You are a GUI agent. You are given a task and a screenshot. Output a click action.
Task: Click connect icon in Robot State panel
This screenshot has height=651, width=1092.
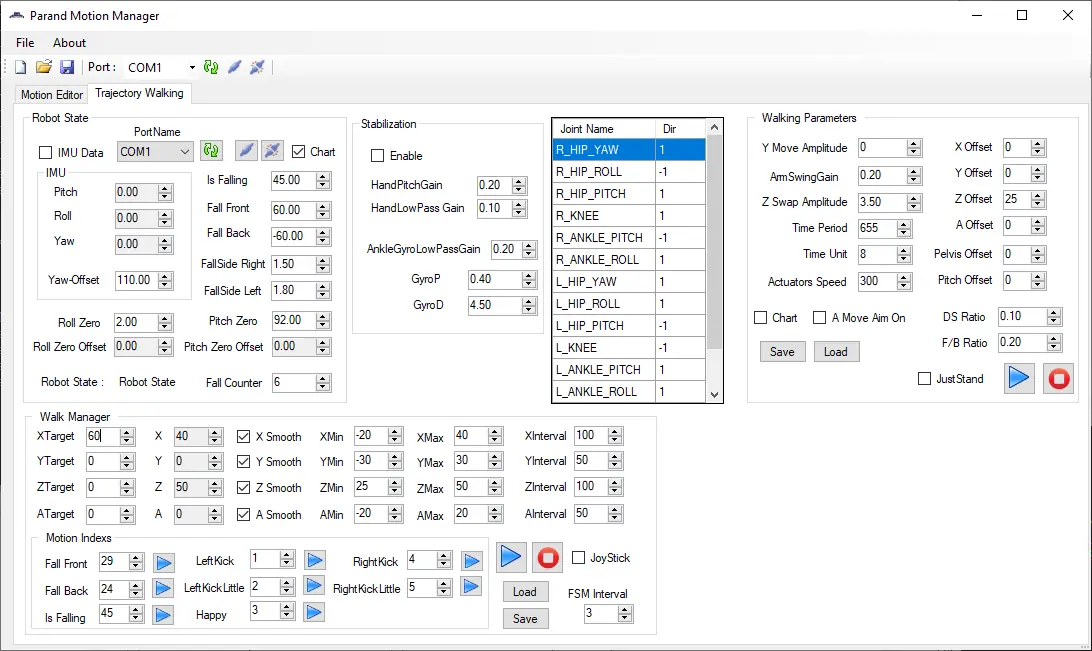coord(246,150)
